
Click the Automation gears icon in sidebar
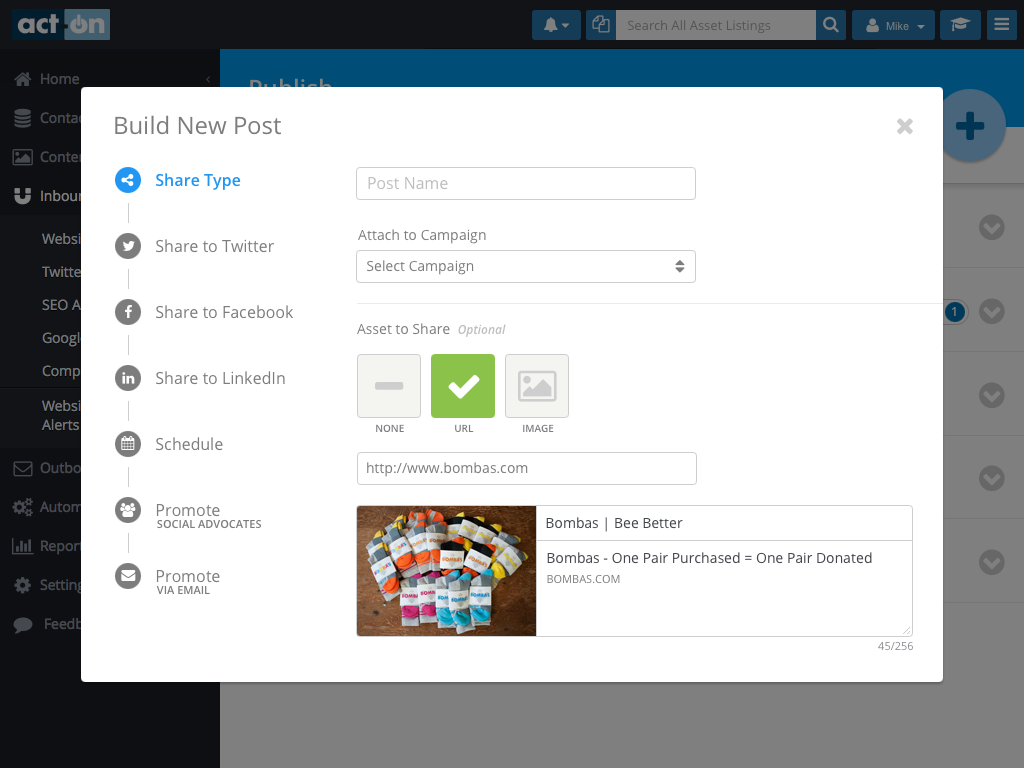click(x=23, y=507)
